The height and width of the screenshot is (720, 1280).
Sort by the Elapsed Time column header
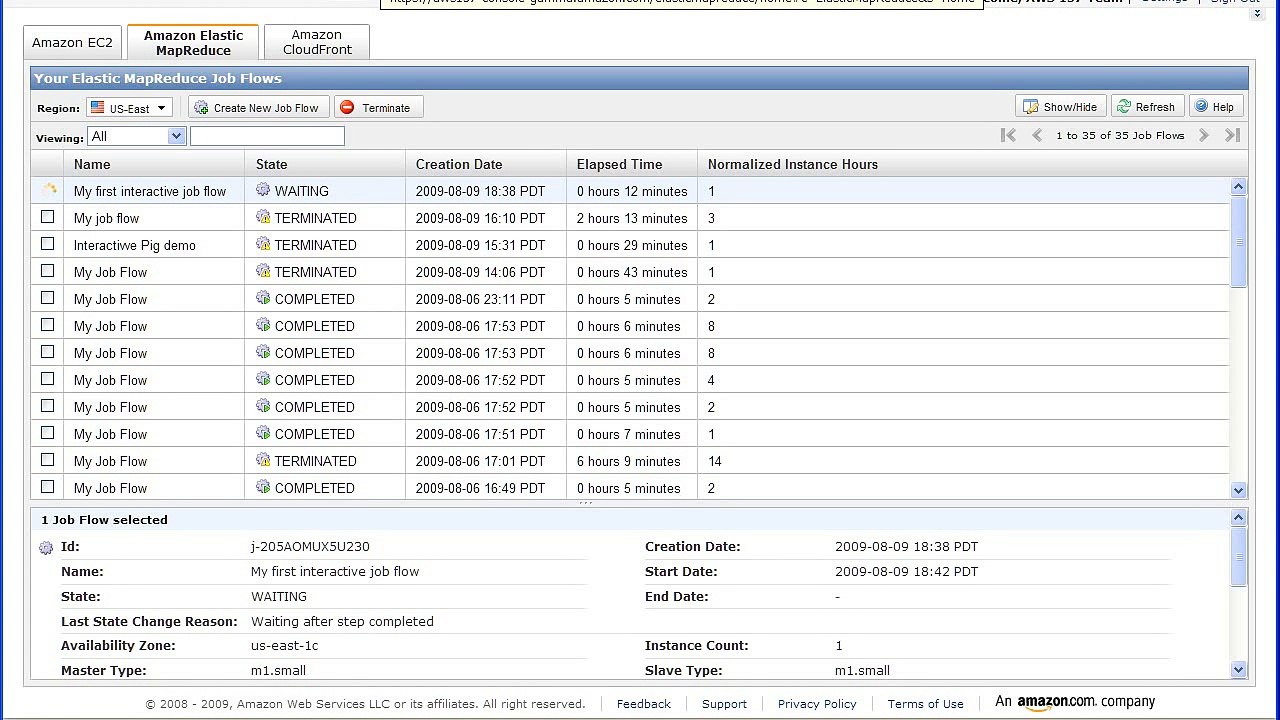(632, 164)
